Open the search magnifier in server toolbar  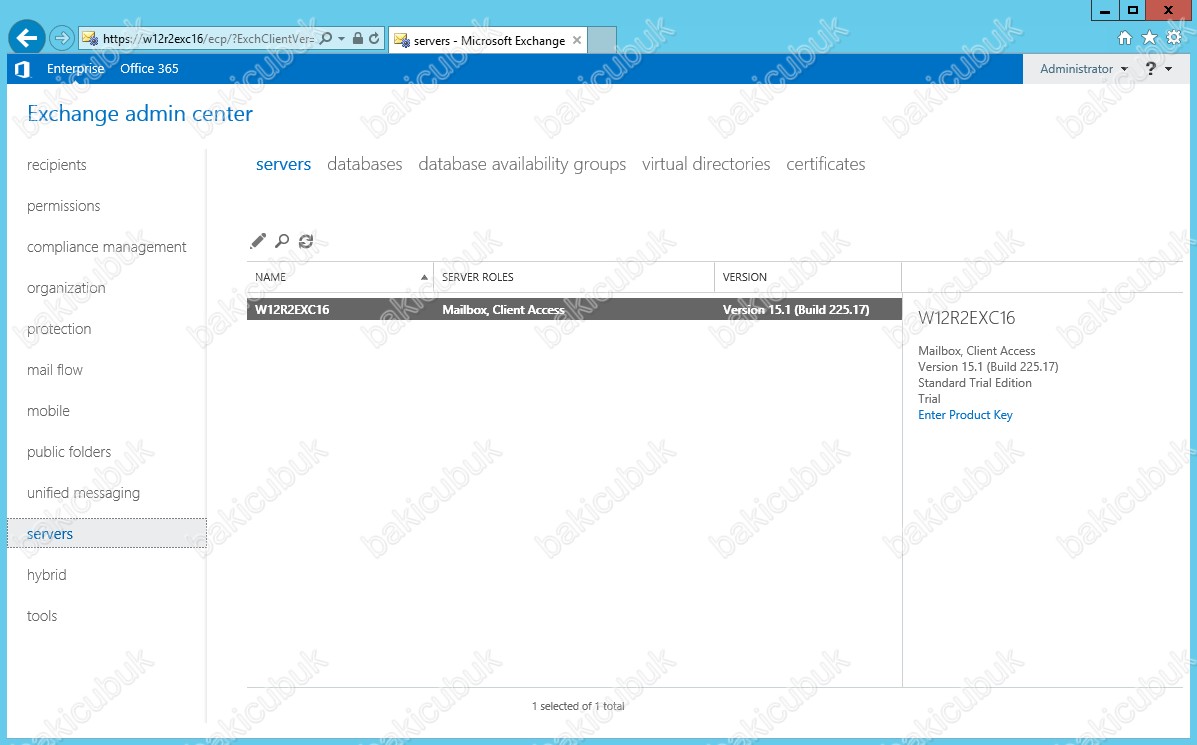(x=282, y=241)
